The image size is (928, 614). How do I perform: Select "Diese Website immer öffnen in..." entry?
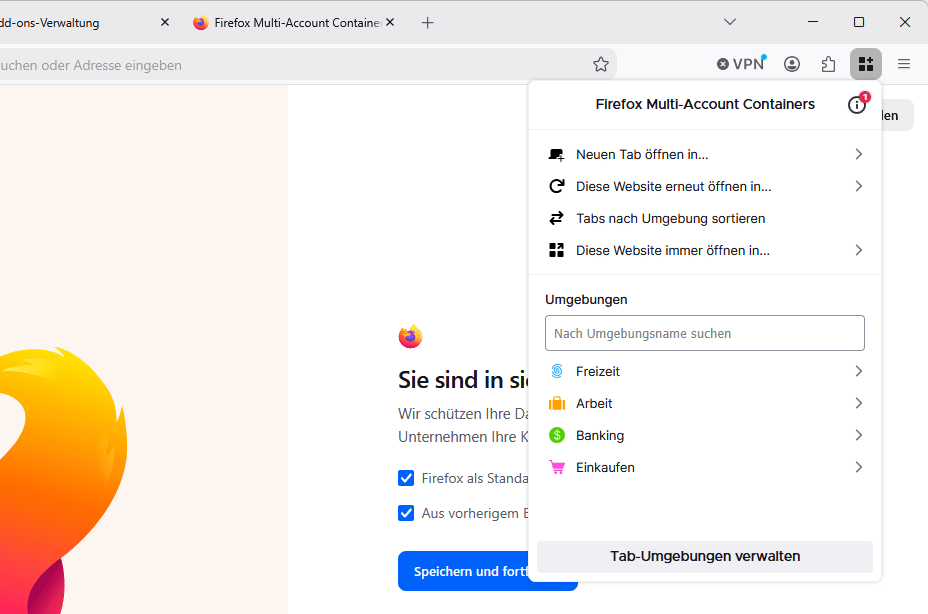click(705, 250)
